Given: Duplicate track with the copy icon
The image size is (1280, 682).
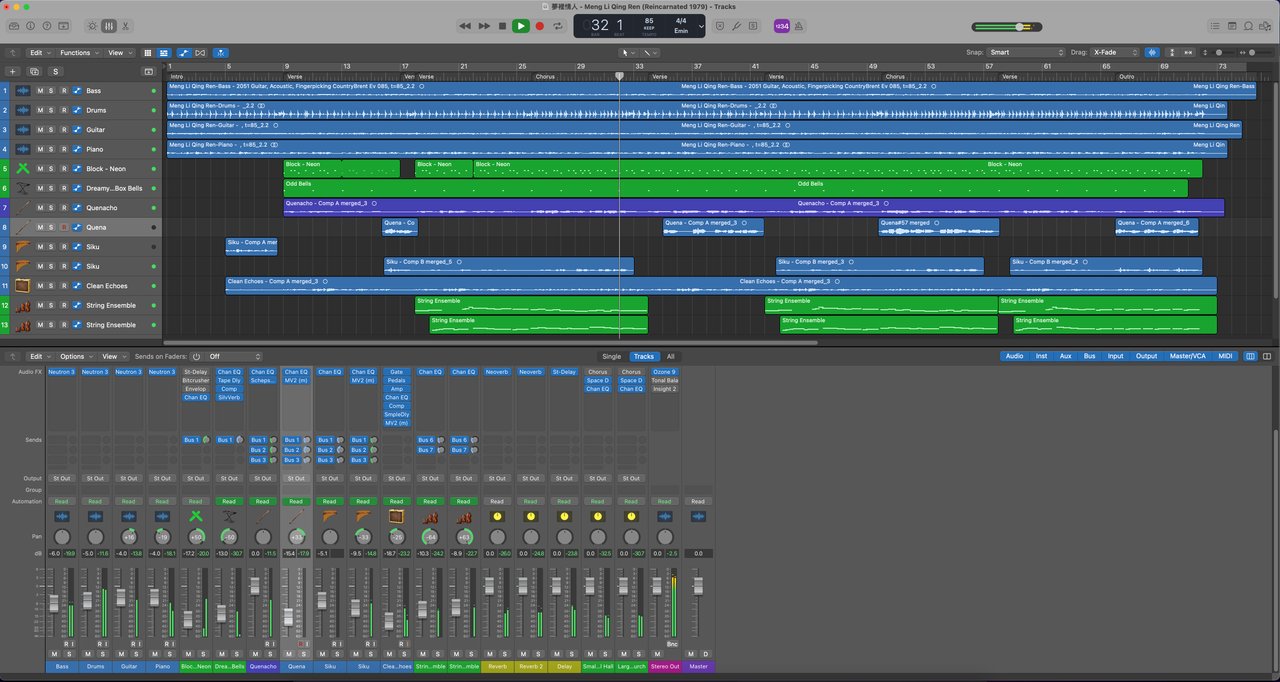Looking at the screenshot, I should pos(34,71).
